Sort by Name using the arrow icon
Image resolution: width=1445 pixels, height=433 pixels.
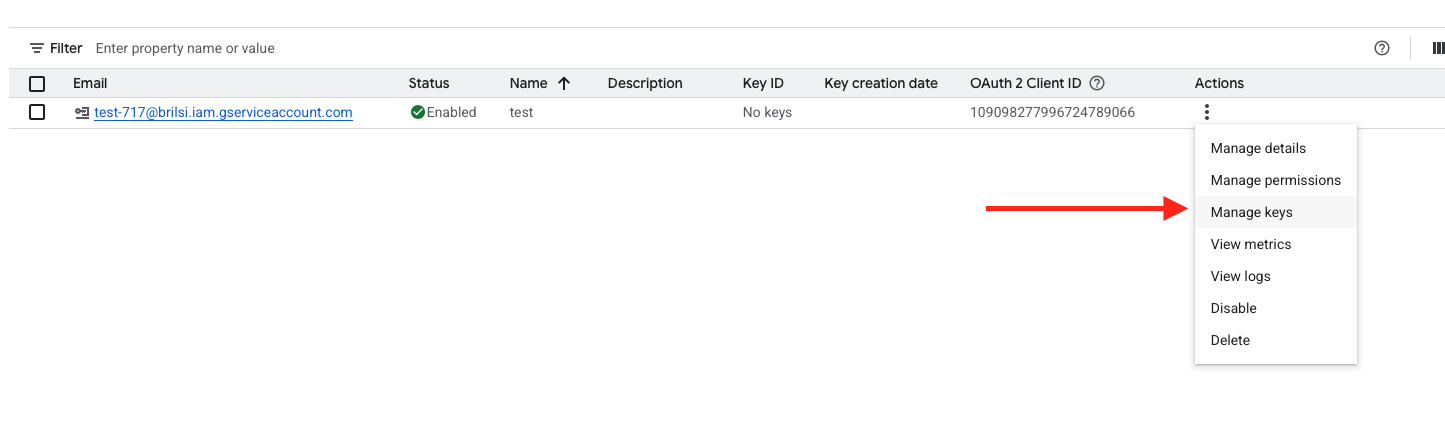click(x=564, y=83)
